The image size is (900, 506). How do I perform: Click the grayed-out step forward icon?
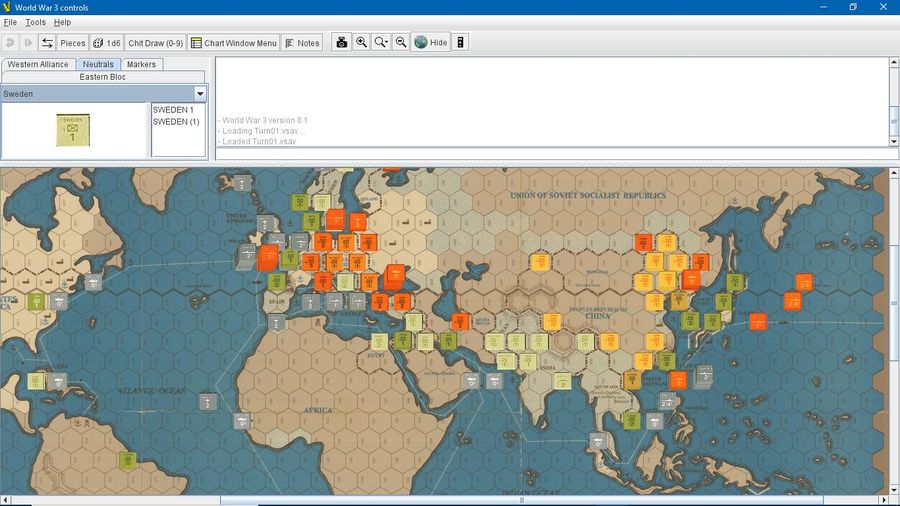pyautogui.click(x=28, y=43)
